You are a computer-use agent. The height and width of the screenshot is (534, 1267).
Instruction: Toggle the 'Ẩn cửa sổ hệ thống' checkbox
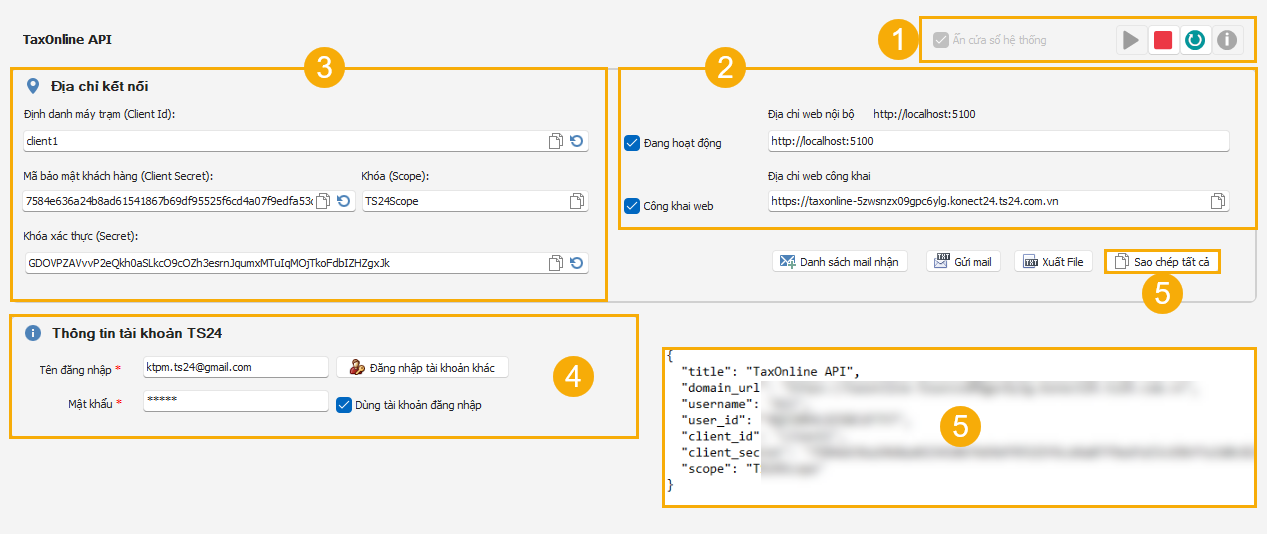(x=940, y=40)
